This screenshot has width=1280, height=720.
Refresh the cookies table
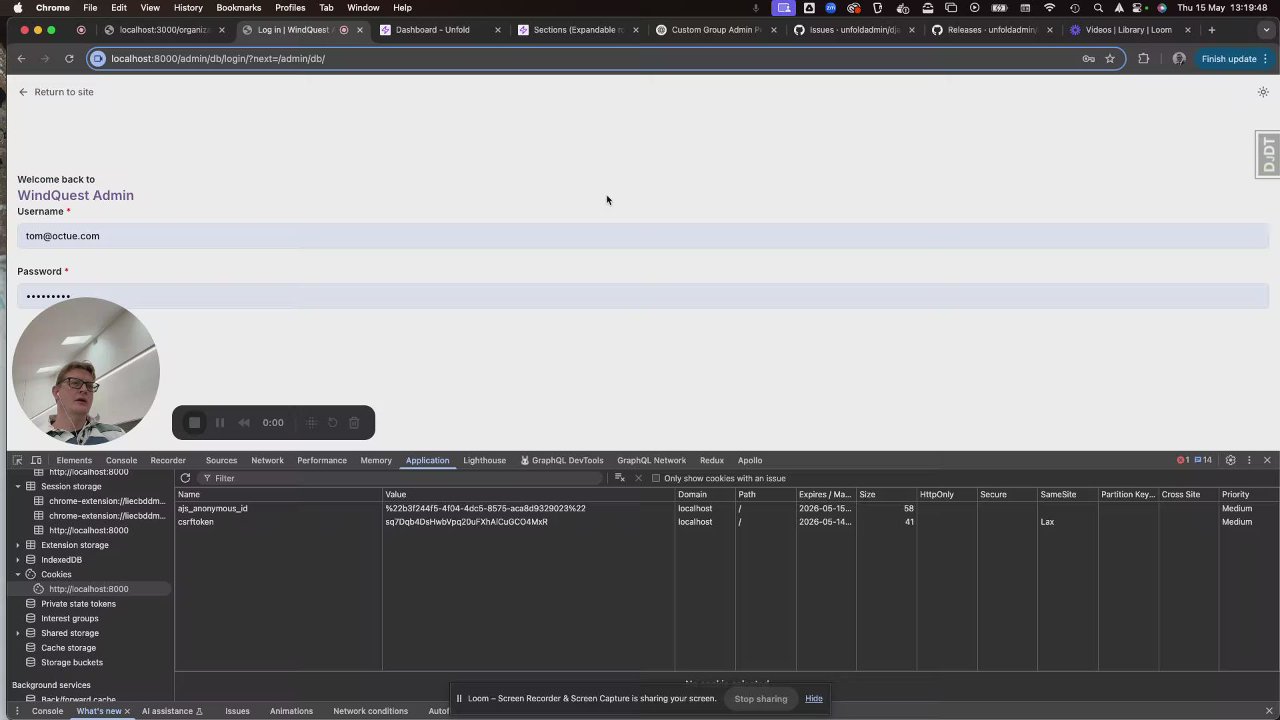point(185,478)
